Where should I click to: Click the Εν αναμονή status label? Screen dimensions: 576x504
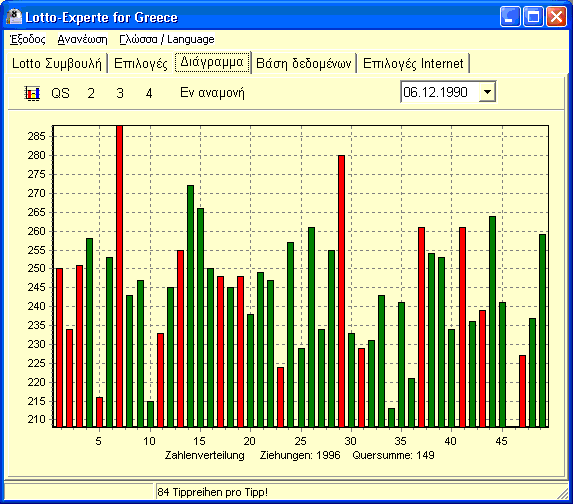tap(212, 93)
